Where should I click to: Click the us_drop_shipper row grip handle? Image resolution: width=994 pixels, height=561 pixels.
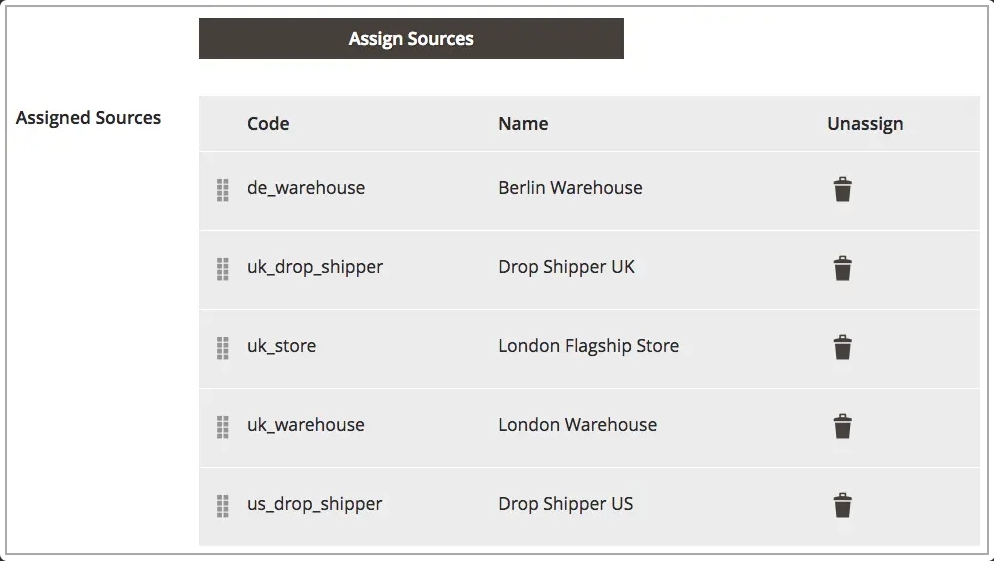(223, 506)
